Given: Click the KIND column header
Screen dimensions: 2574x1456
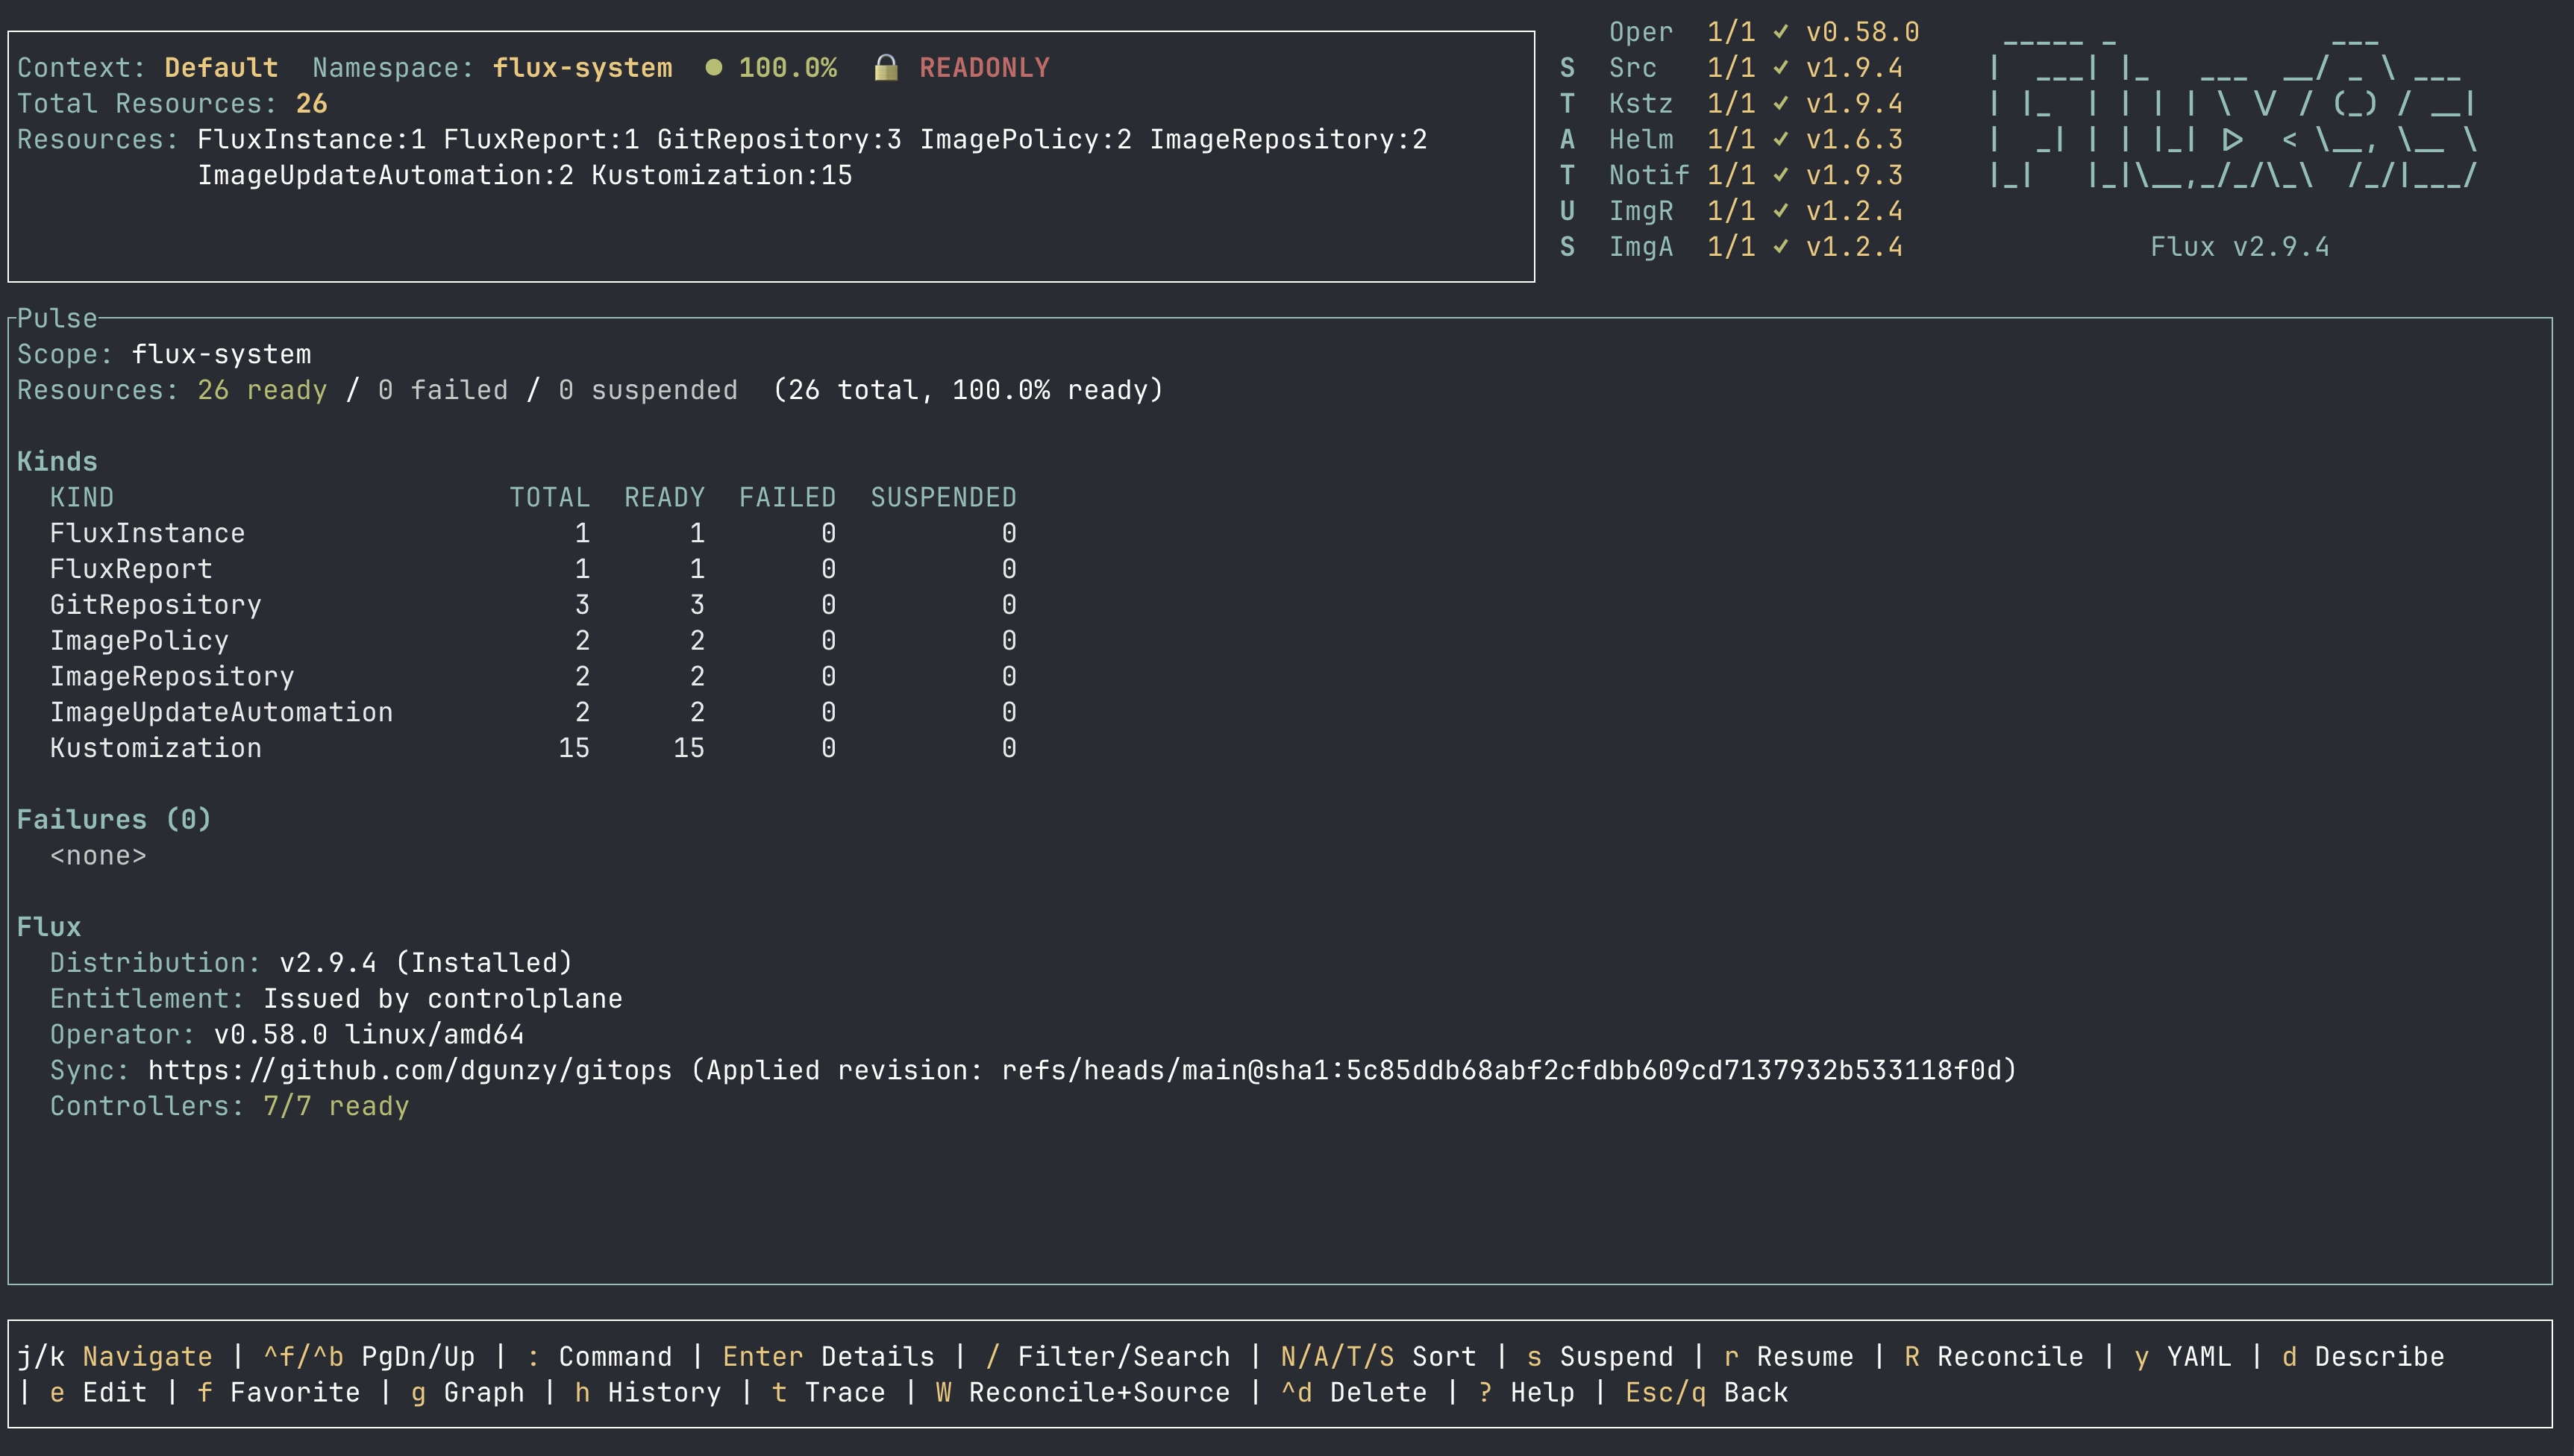Looking at the screenshot, I should tap(82, 498).
